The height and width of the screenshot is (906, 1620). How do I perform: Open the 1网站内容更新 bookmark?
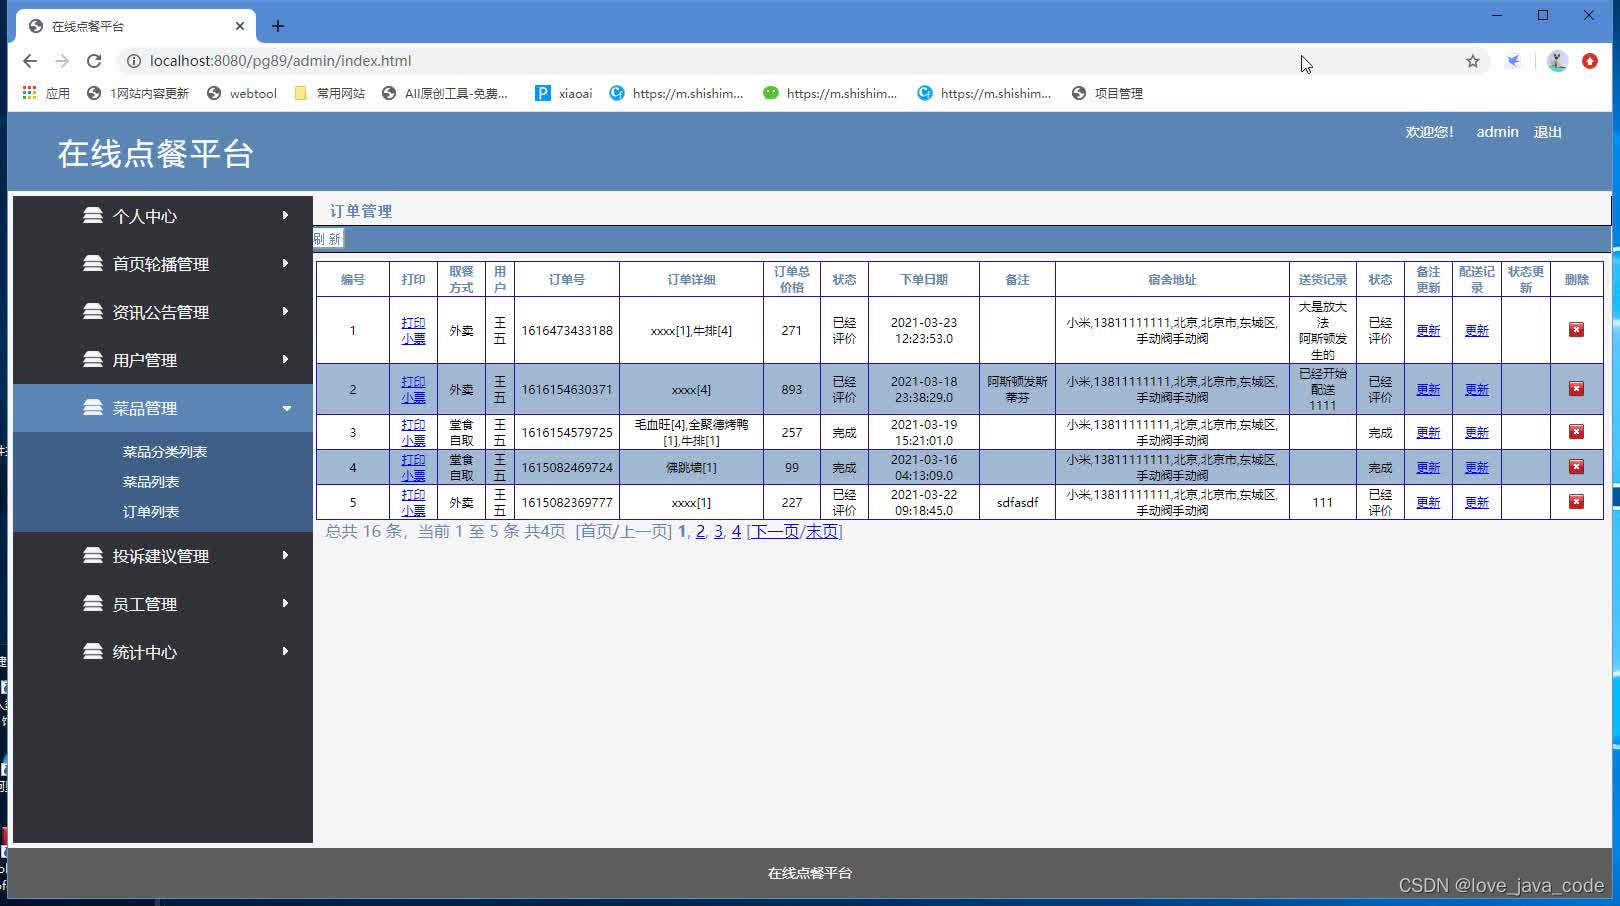pos(138,93)
